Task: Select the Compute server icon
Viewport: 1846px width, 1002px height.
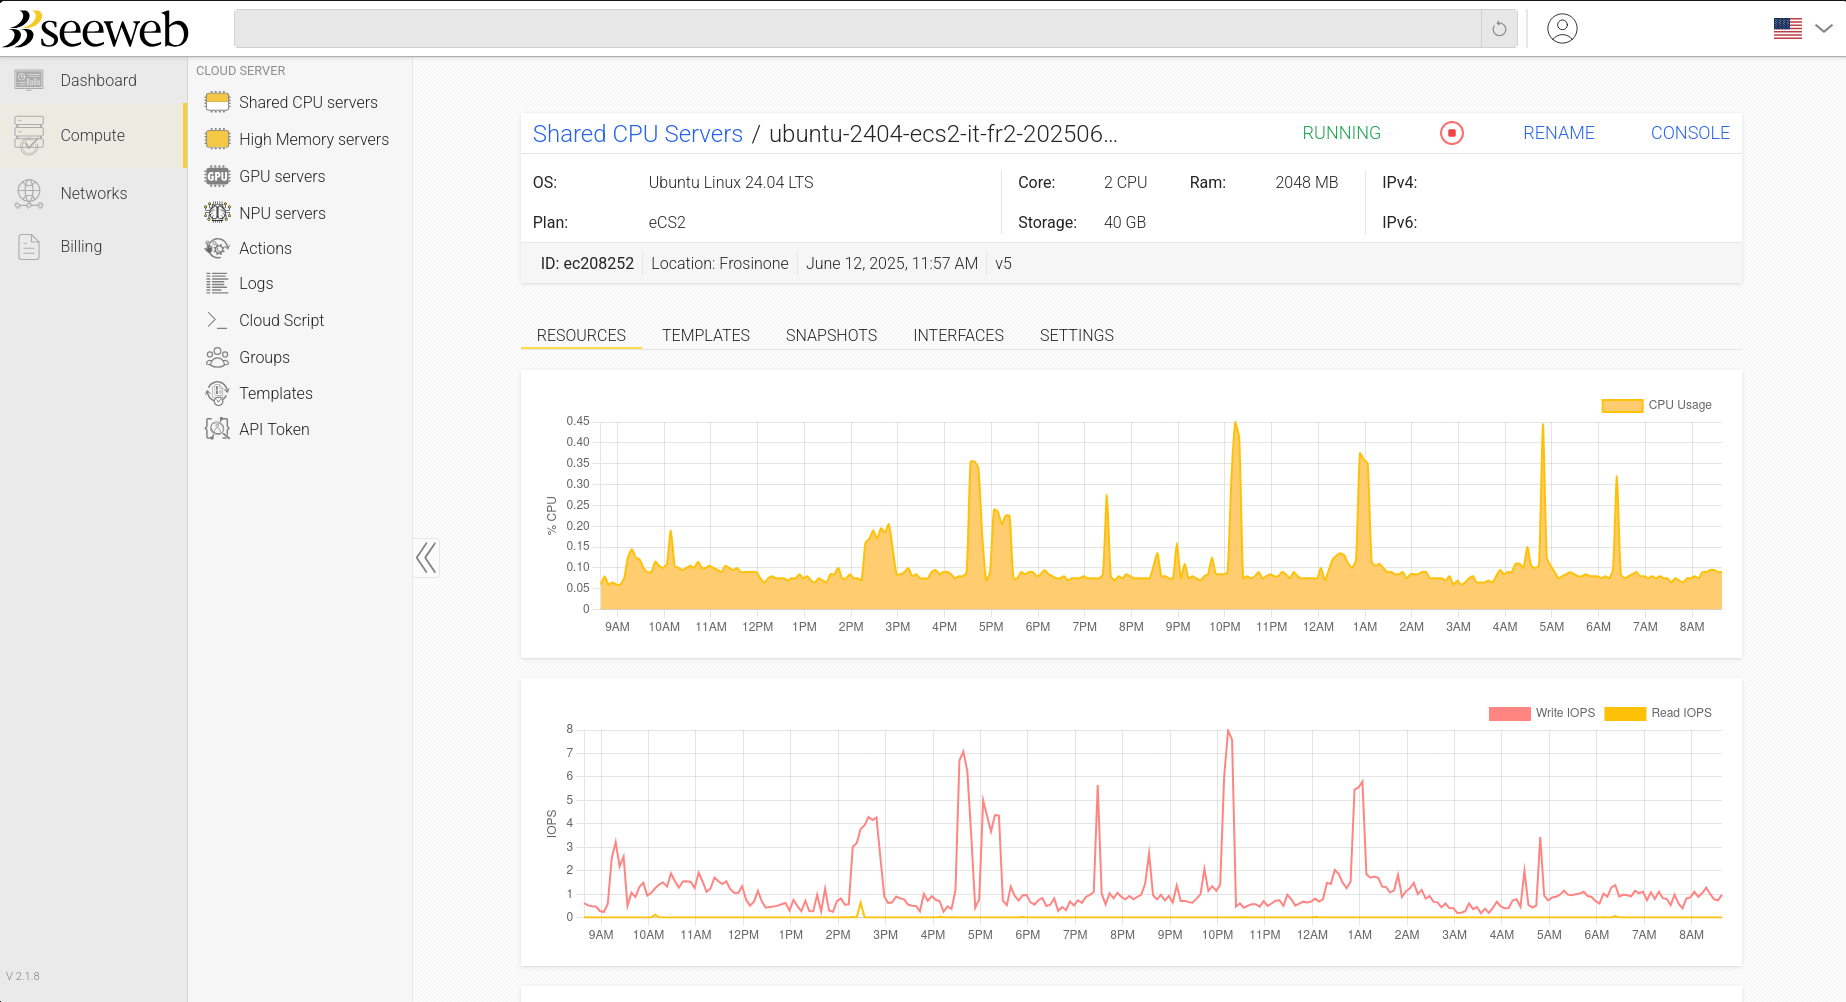Action: 29,135
